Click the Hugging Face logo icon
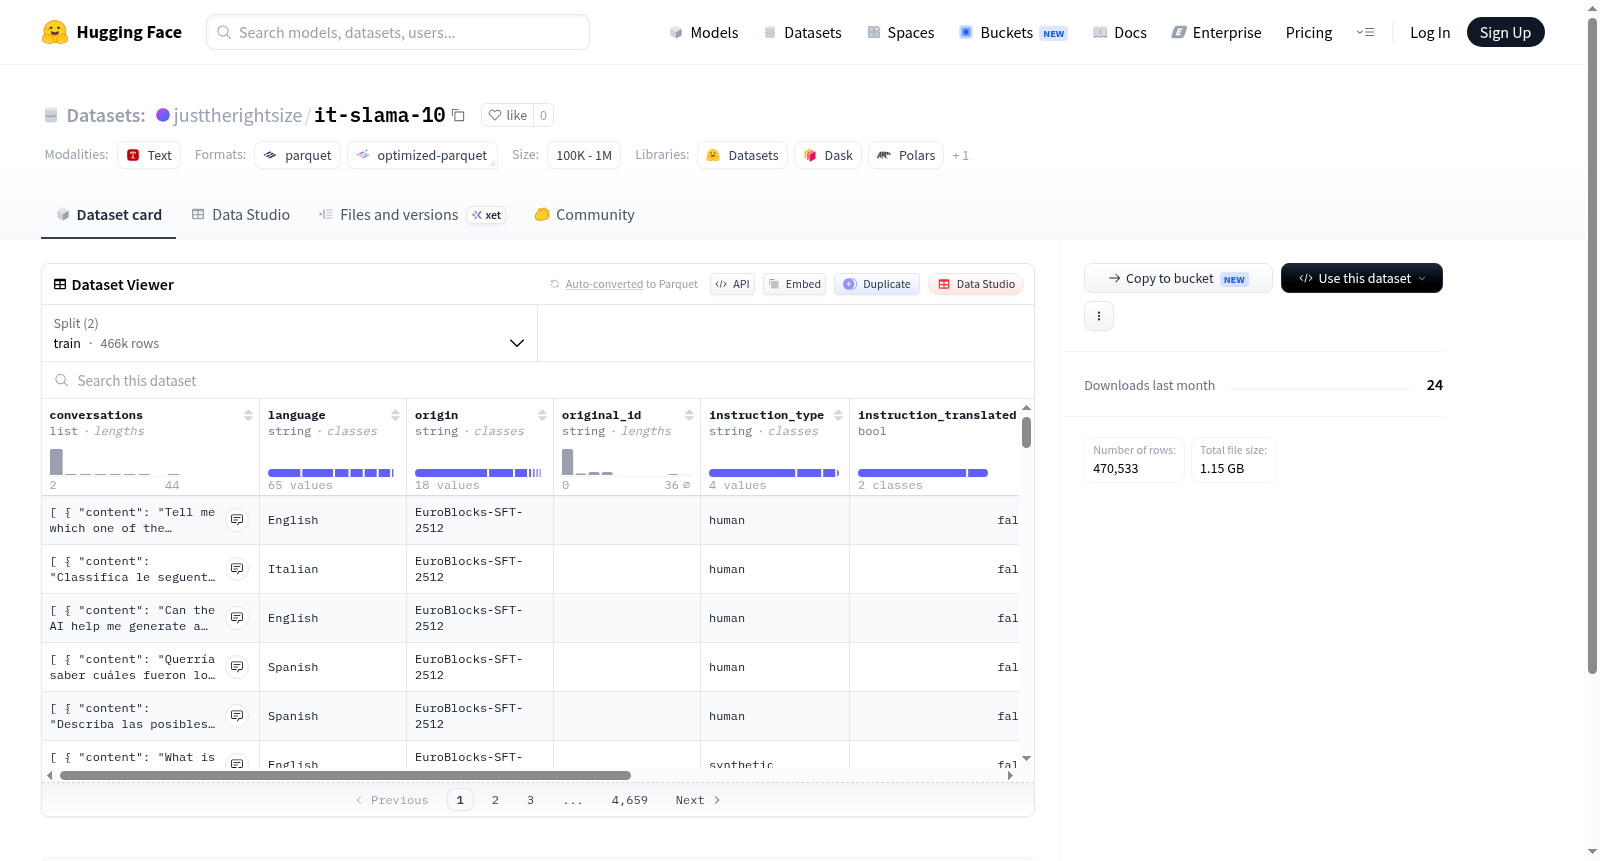The image size is (1600, 861). click(55, 32)
